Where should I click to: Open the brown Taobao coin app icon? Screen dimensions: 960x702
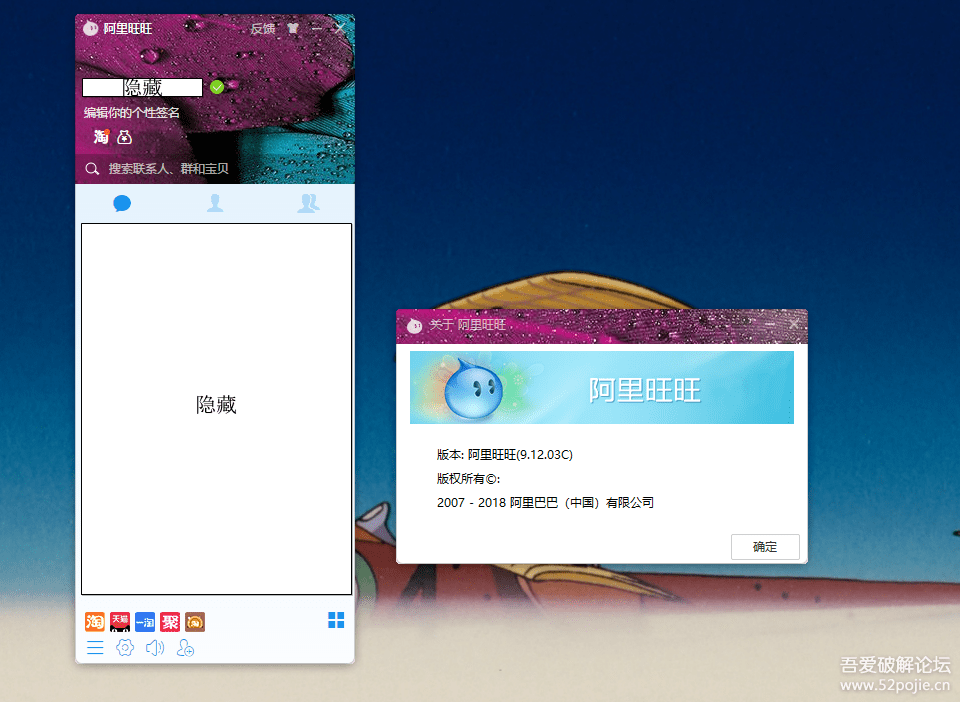click(x=195, y=622)
